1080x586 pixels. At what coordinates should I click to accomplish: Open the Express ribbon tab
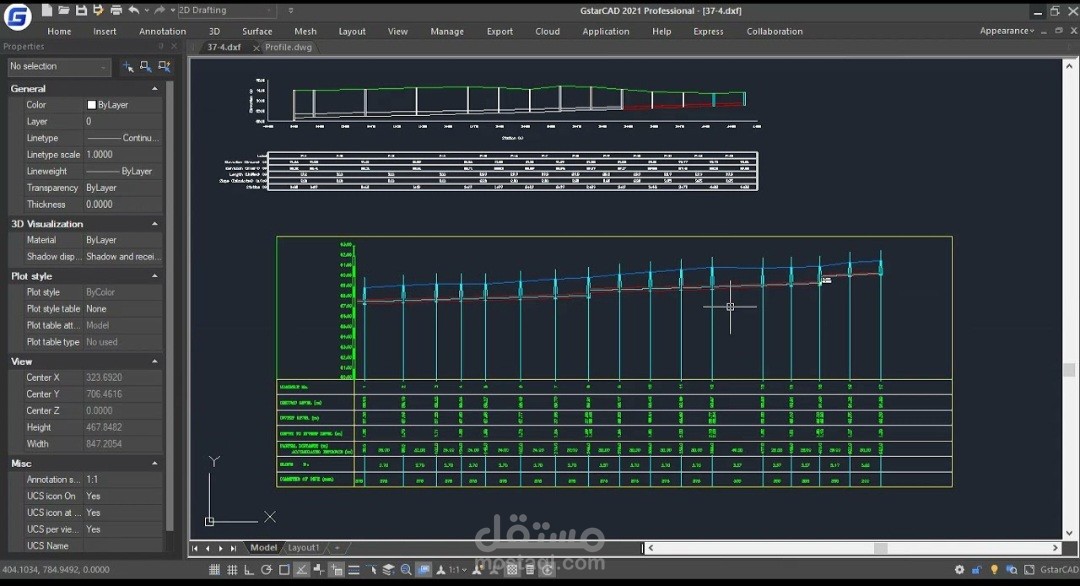pyautogui.click(x=708, y=31)
